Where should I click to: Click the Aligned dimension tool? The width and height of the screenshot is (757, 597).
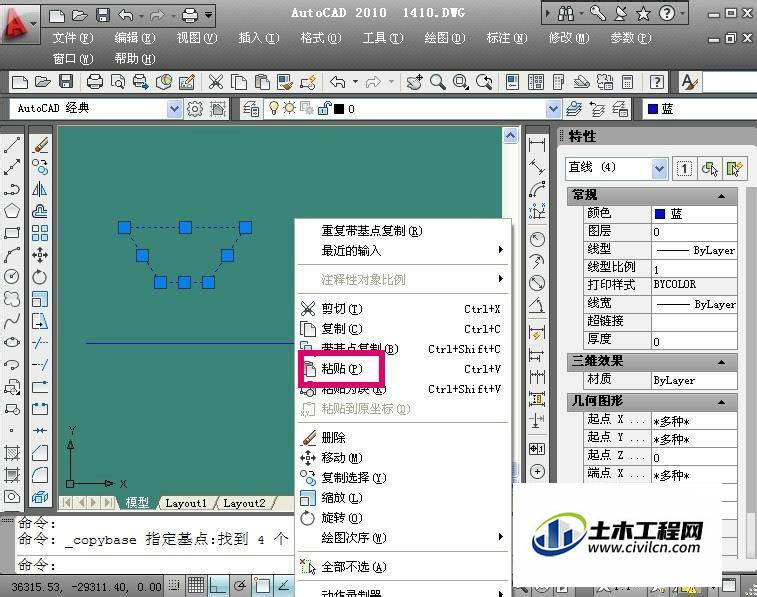(x=537, y=167)
